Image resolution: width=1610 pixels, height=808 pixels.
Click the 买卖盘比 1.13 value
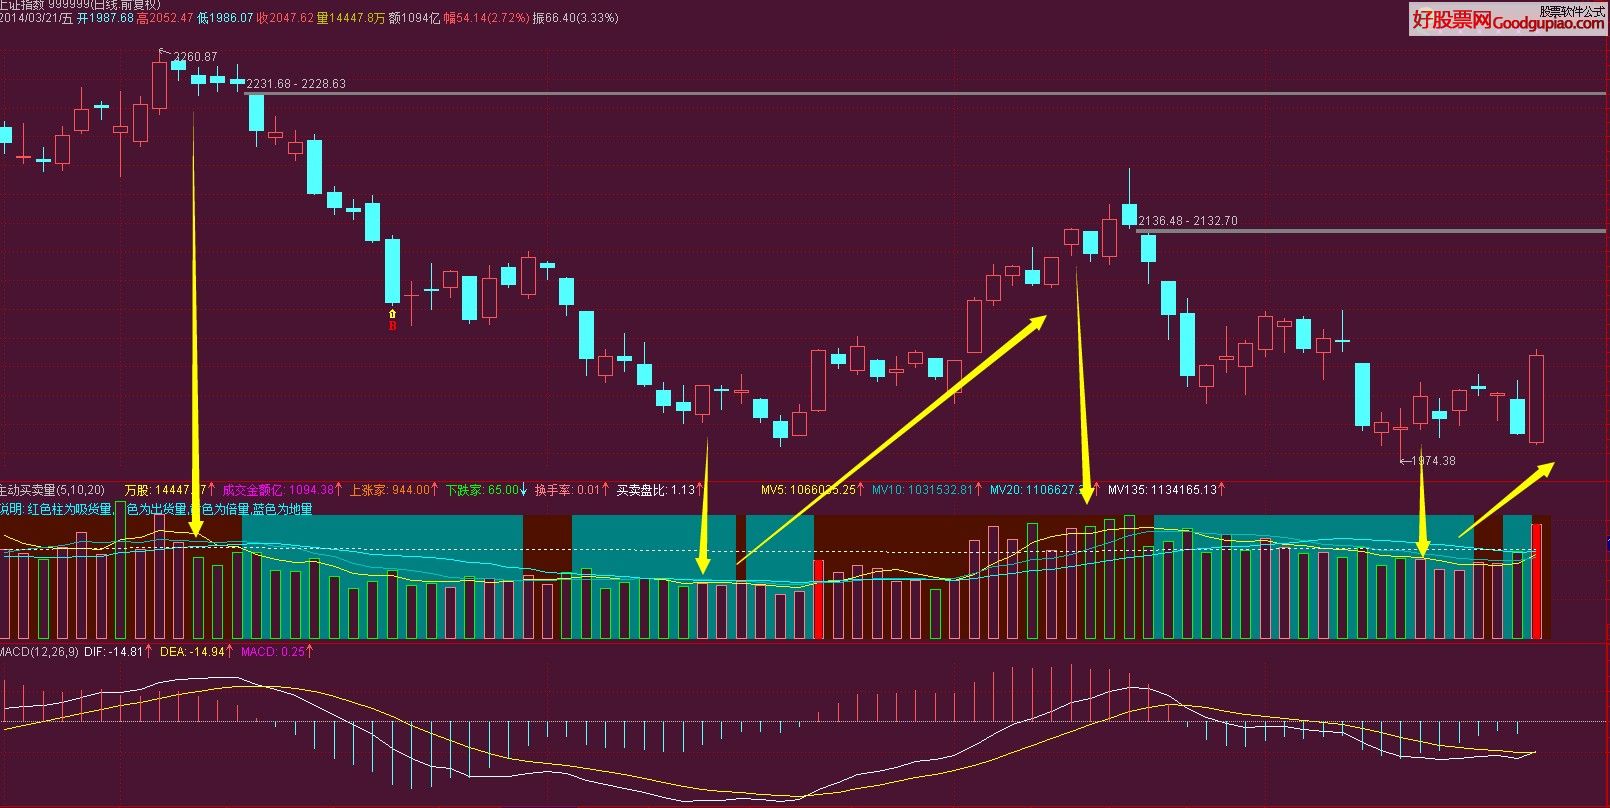(659, 490)
